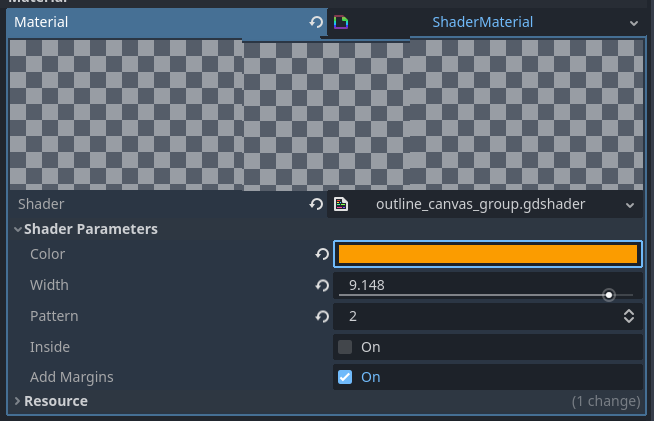Reset the Color shader parameter

click(x=322, y=254)
